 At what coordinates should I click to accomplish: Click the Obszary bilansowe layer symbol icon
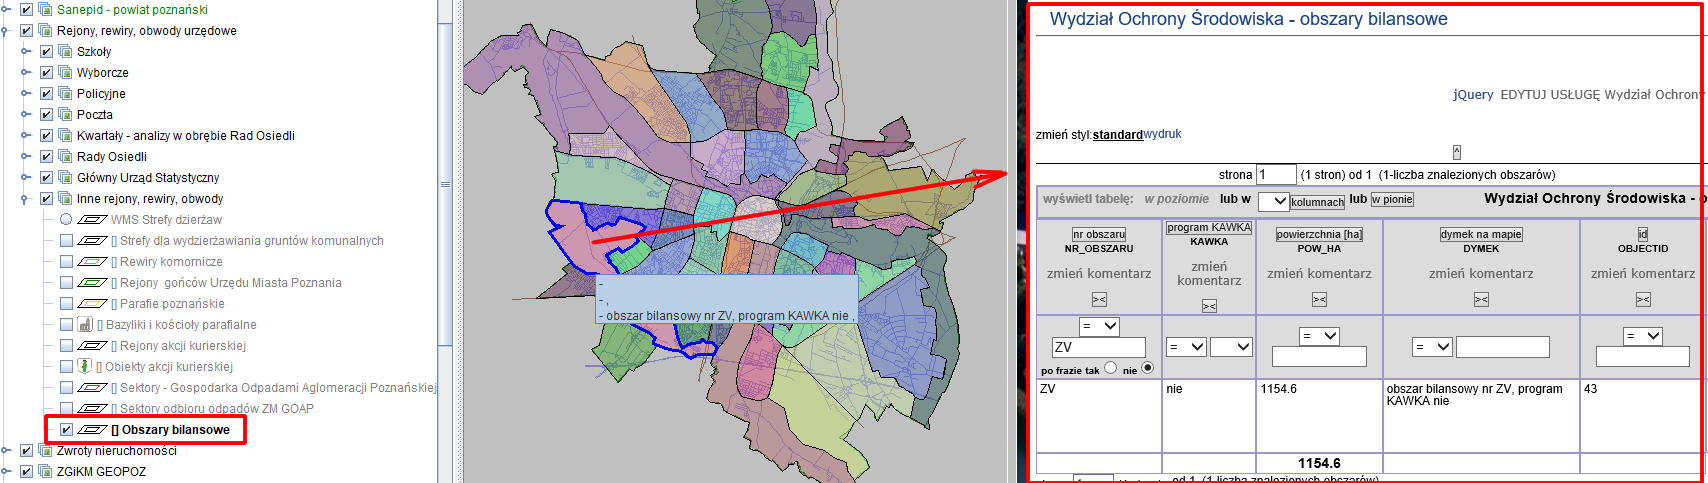pos(92,430)
